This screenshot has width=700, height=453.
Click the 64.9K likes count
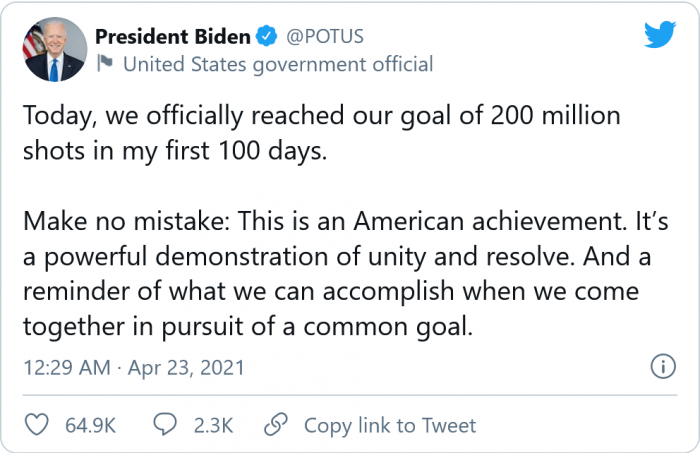click(x=91, y=425)
